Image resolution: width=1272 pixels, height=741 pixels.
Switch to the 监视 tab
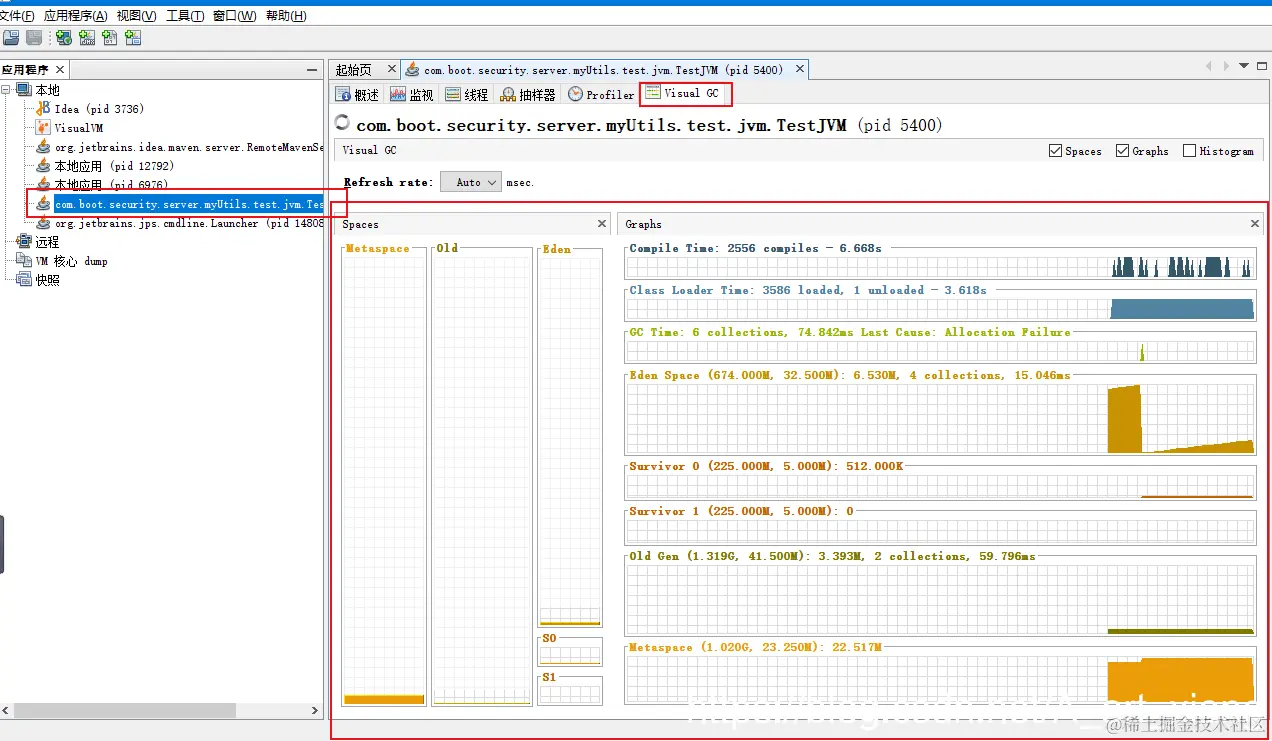coord(412,94)
